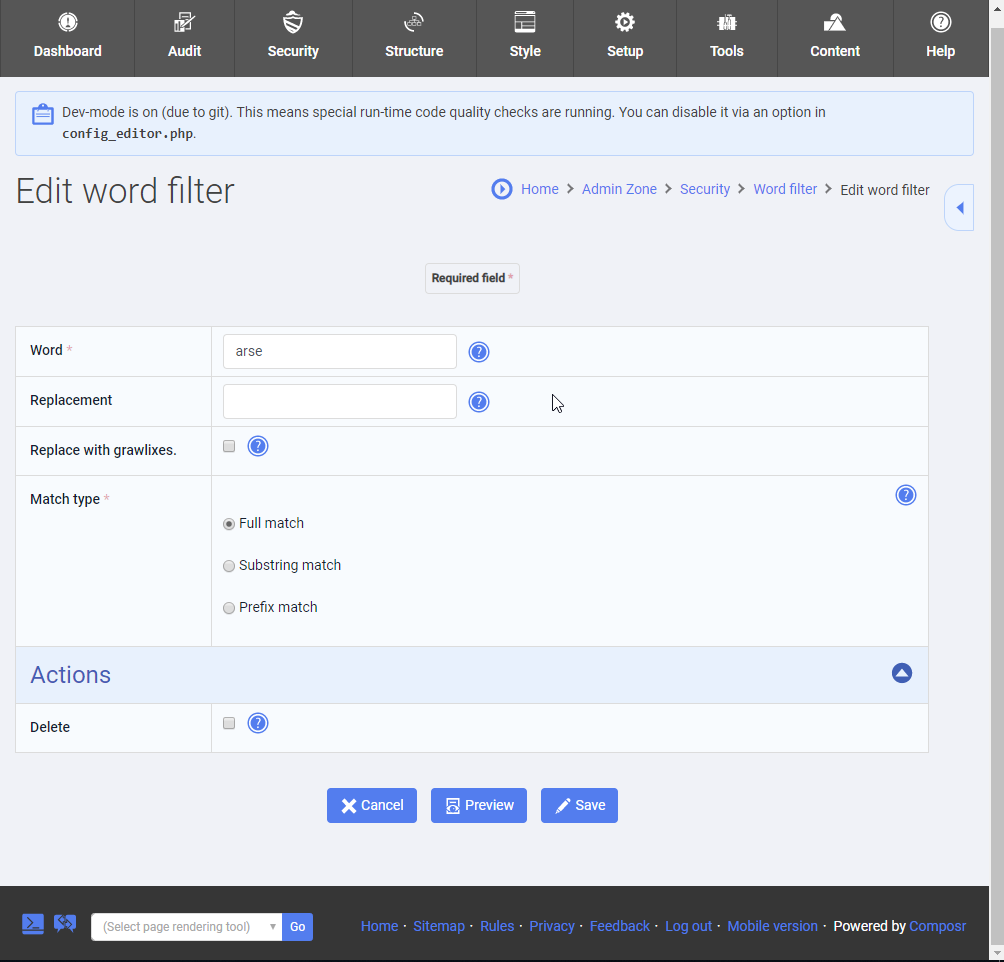Open the page rendering tool dropdown

coord(186,927)
